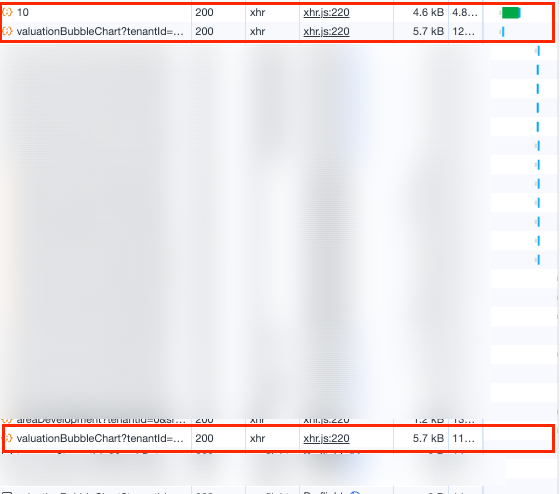Click status 200 of request "10"
Screen dimensions: 560x494
[204, 13]
